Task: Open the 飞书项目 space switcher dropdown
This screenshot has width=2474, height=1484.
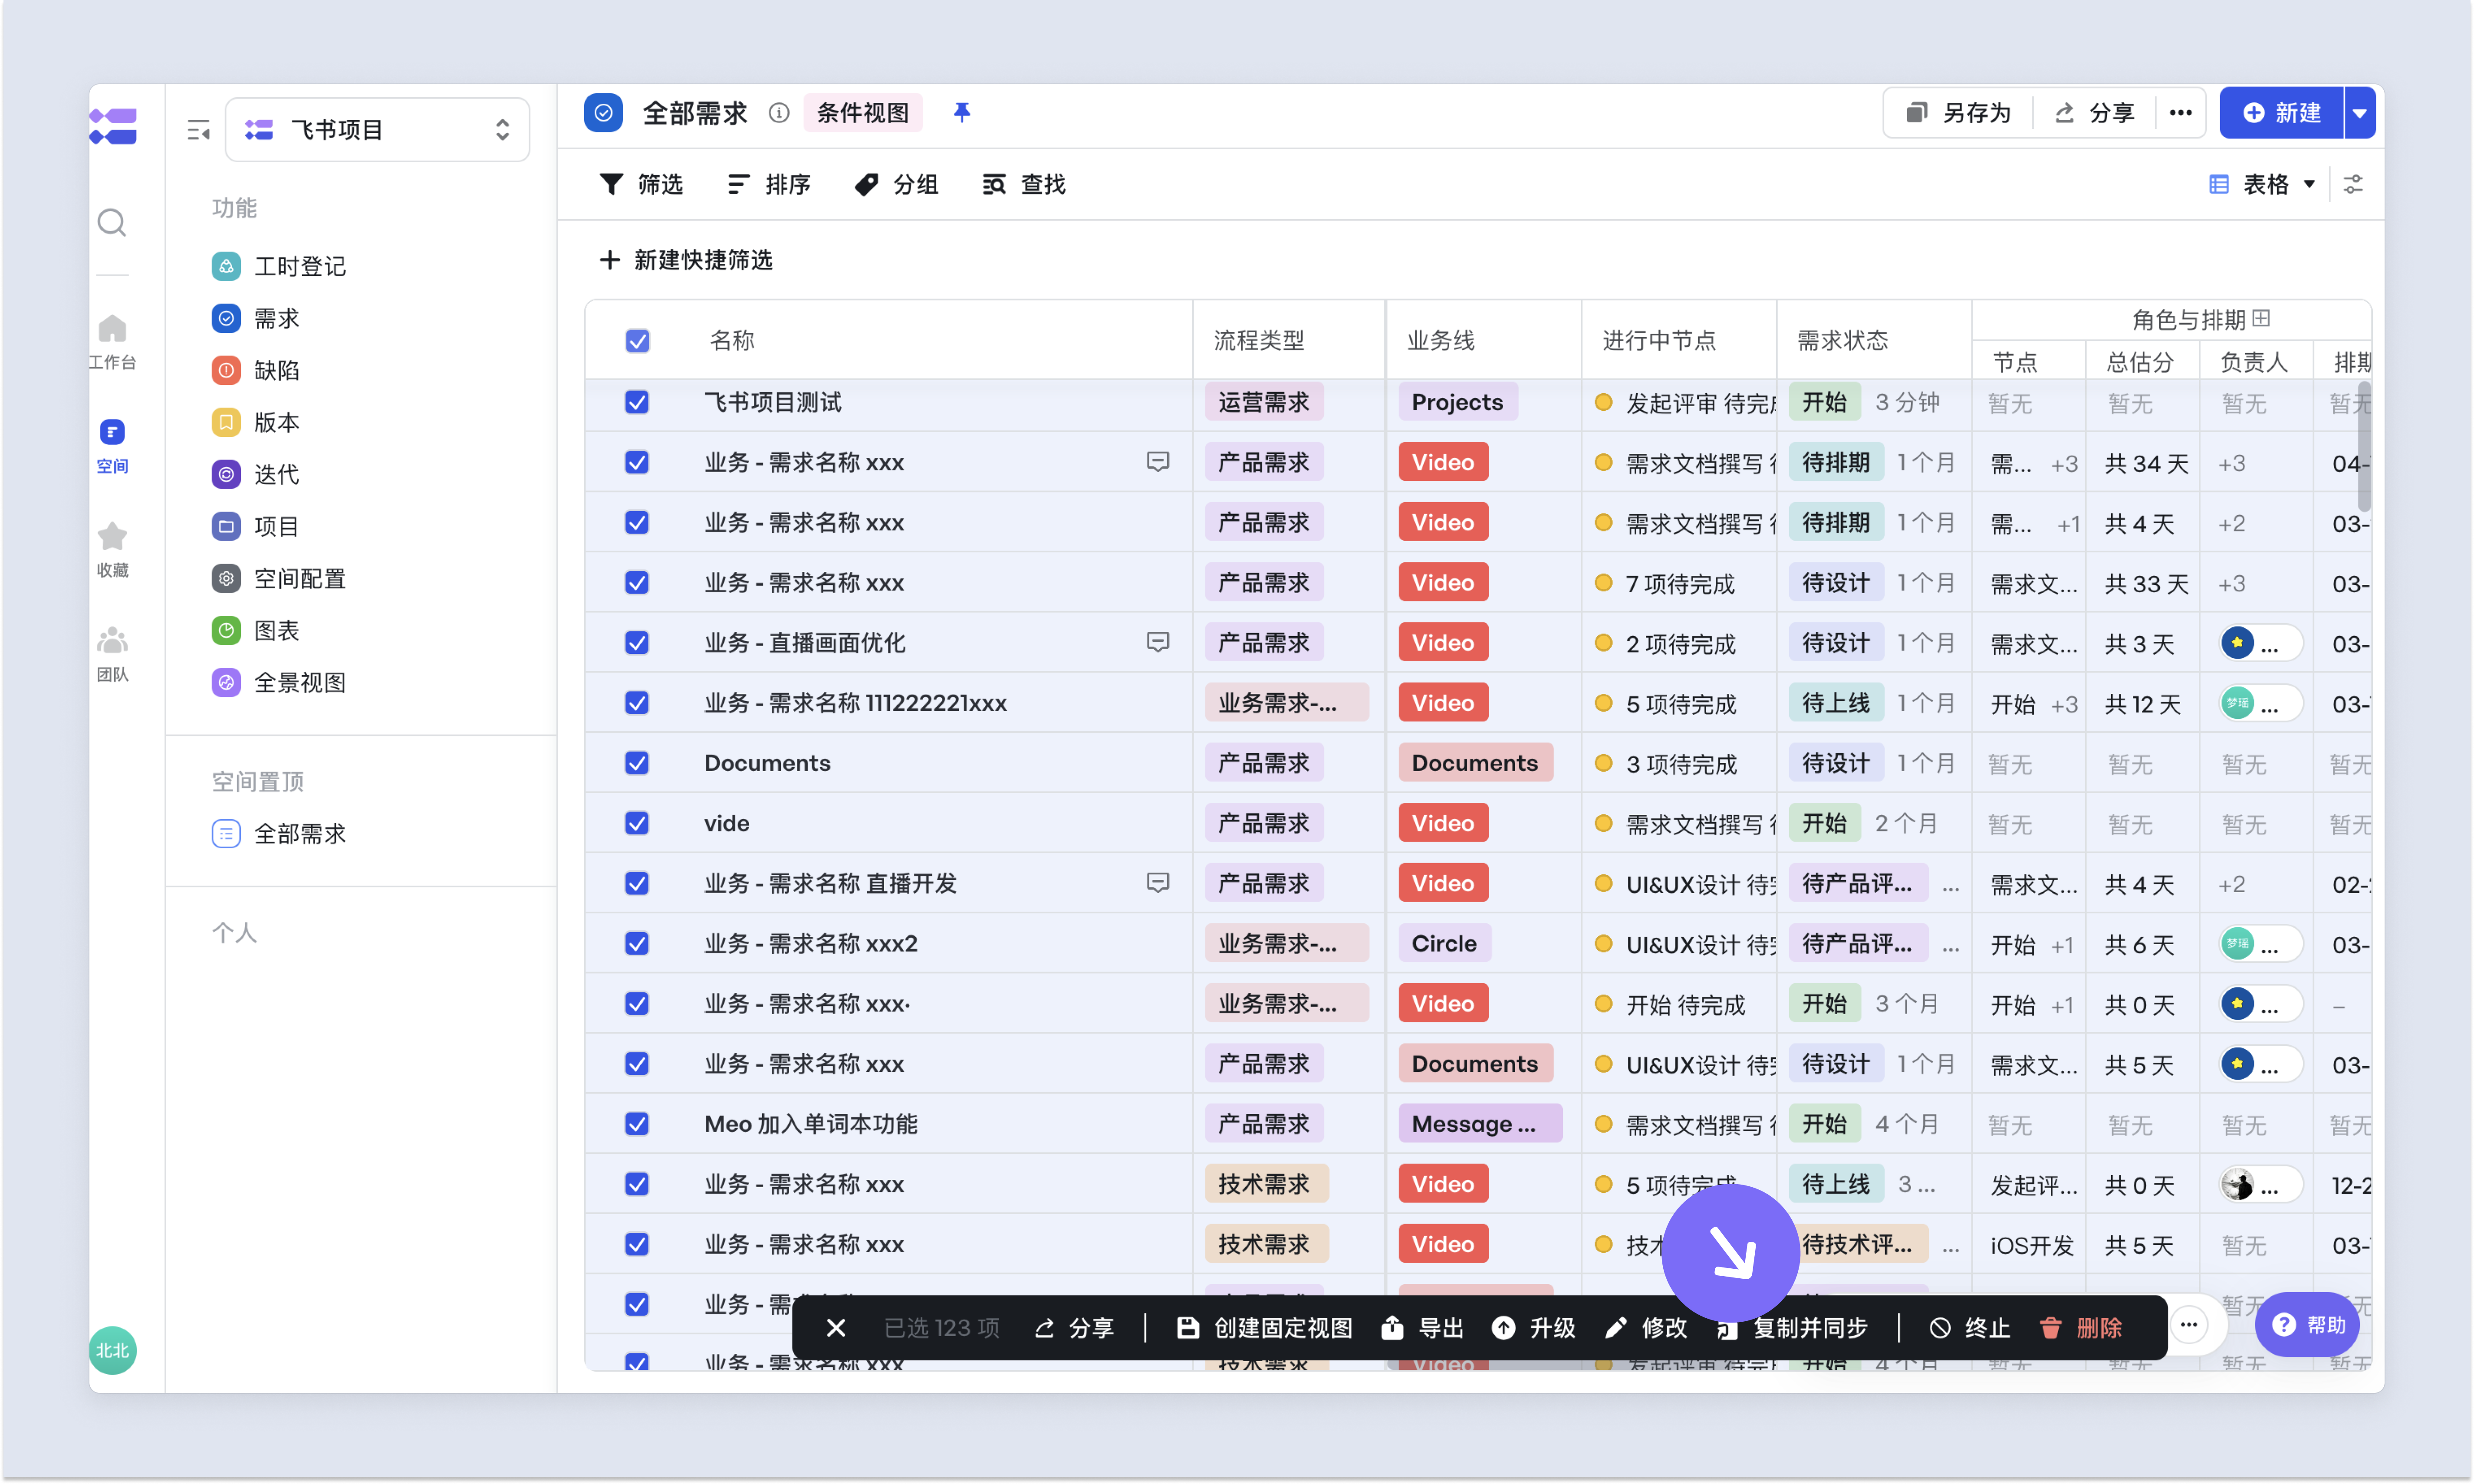Action: (377, 130)
